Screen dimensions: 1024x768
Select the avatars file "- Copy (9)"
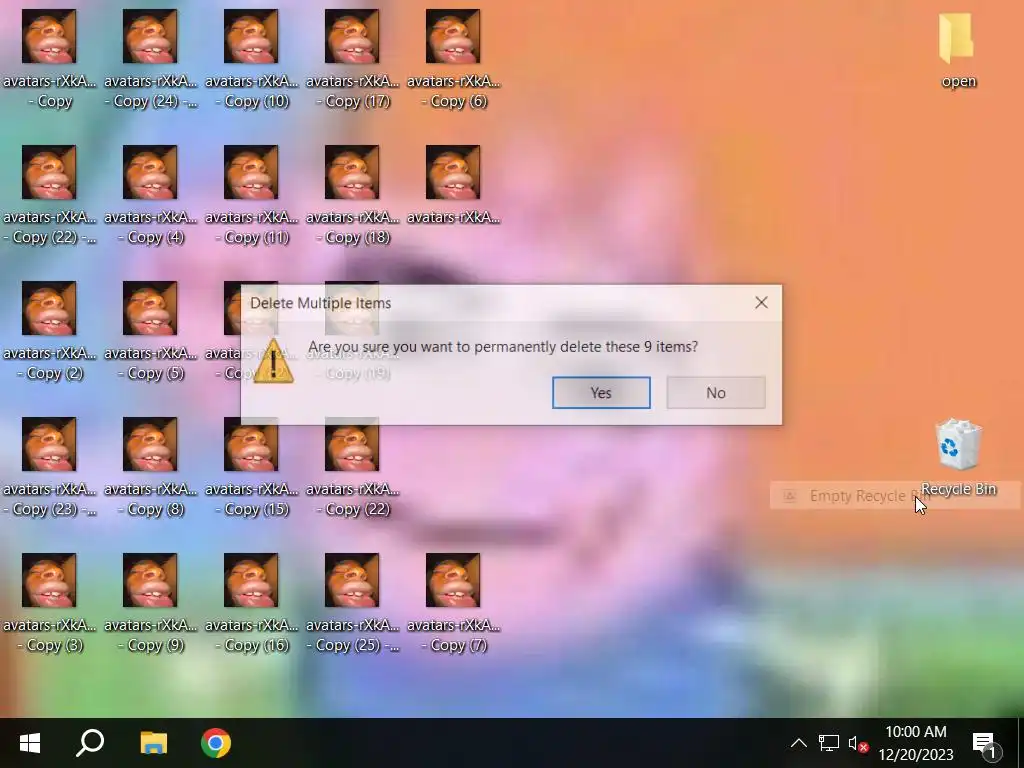[x=150, y=602]
